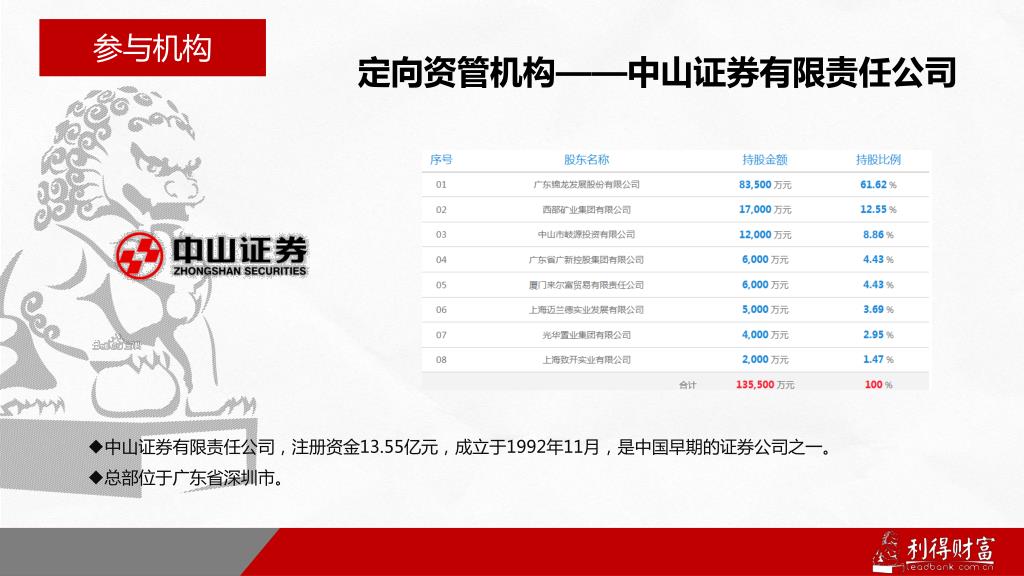The image size is (1024, 576).
Task: Click the 持股比例 column header
Action: pos(878,159)
